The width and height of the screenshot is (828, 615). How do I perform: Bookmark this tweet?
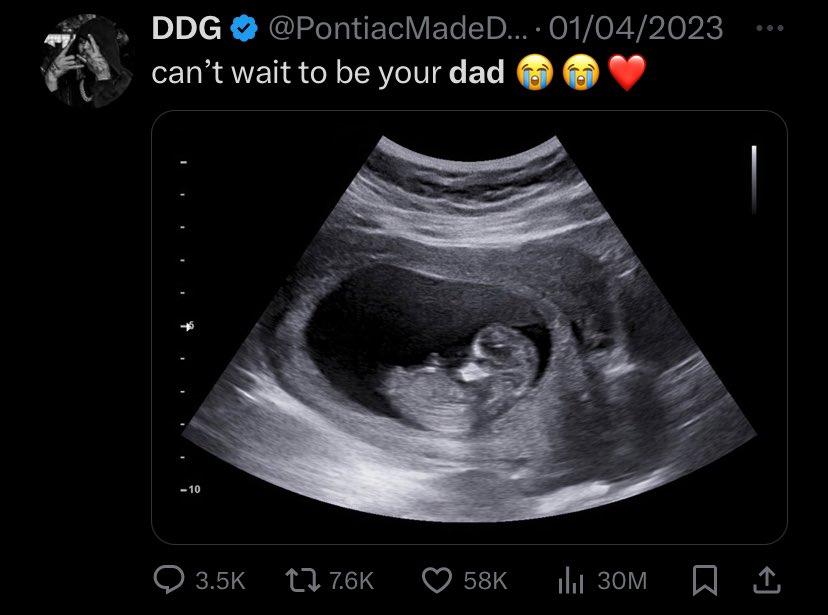705,580
